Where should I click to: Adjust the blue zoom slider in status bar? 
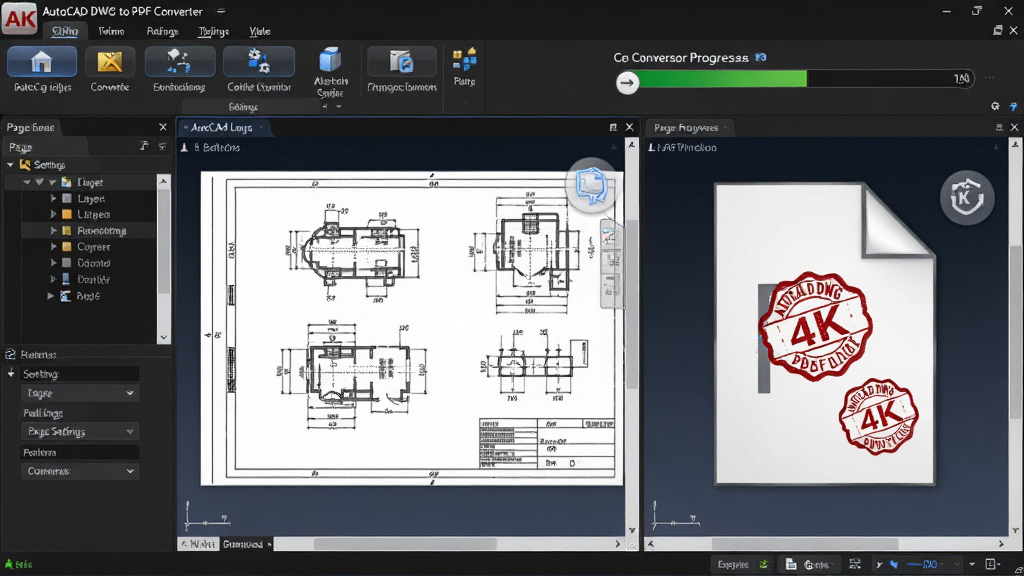point(923,564)
